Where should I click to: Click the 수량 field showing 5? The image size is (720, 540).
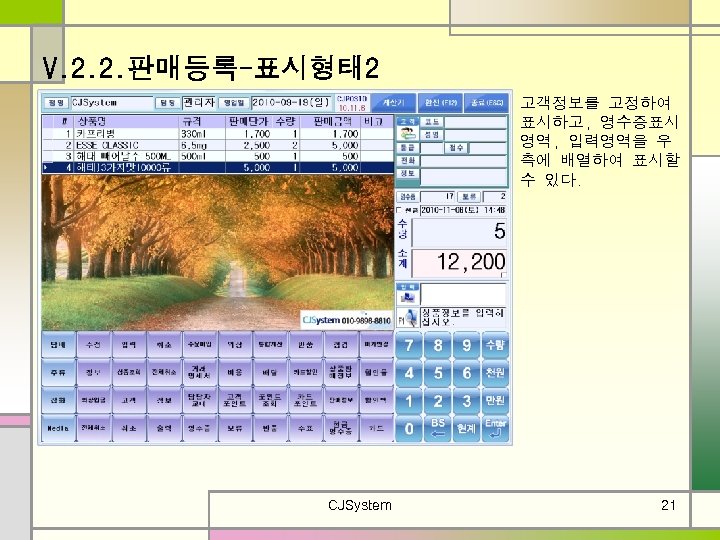point(459,232)
